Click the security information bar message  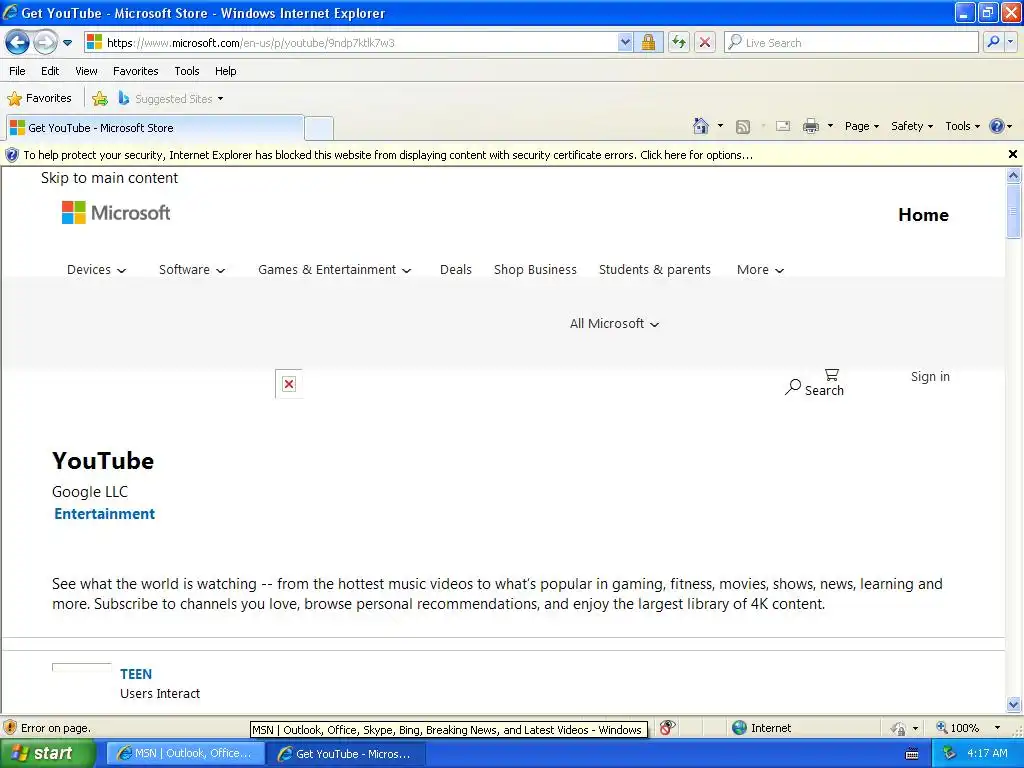pyautogui.click(x=388, y=155)
